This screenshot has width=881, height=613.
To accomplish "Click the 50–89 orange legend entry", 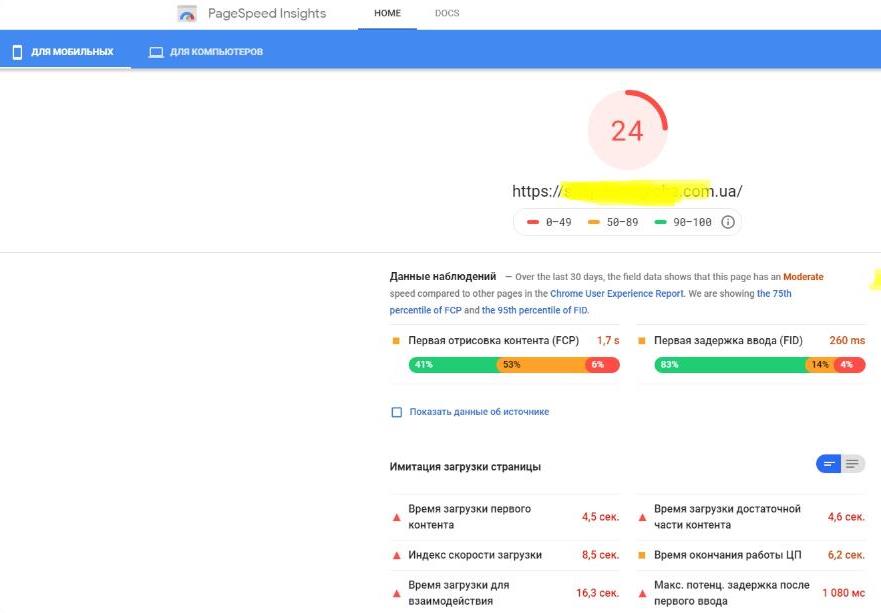I will [613, 222].
